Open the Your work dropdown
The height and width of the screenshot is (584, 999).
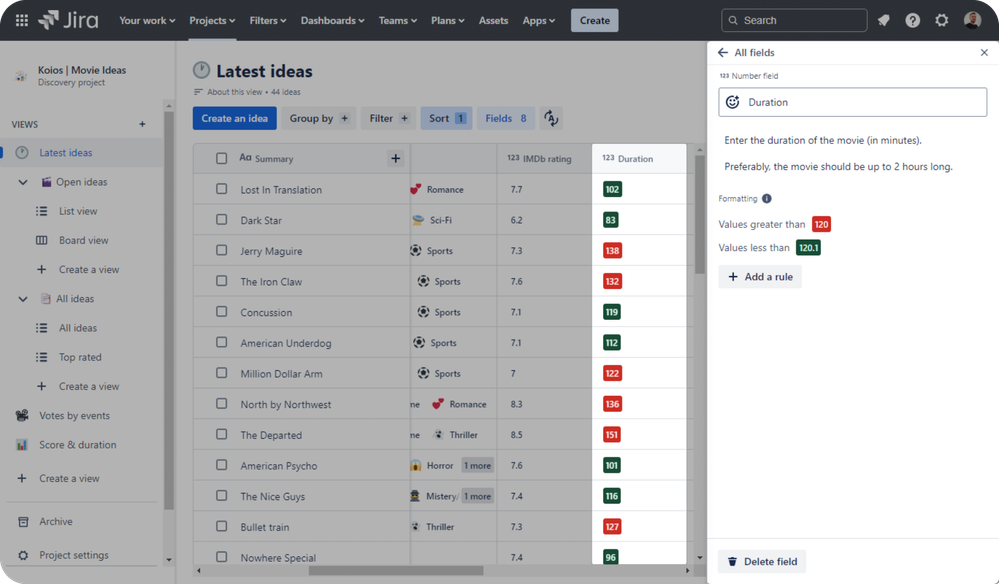pyautogui.click(x=147, y=20)
